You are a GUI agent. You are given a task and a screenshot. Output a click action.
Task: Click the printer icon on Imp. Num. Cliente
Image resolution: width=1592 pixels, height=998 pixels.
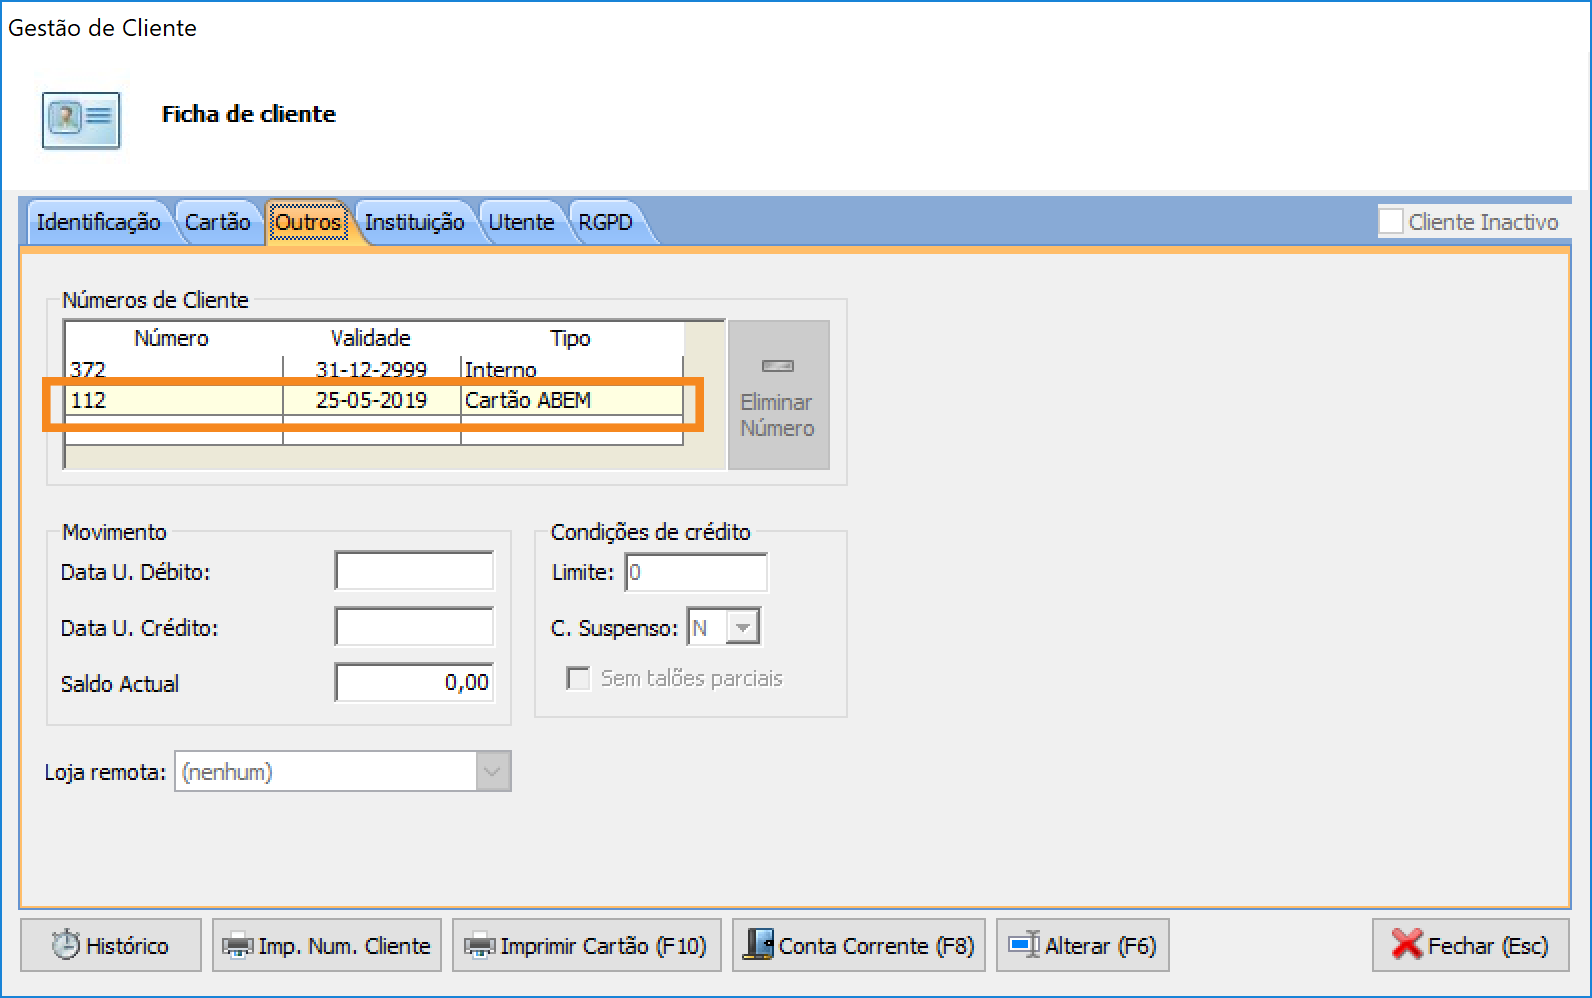click(237, 945)
